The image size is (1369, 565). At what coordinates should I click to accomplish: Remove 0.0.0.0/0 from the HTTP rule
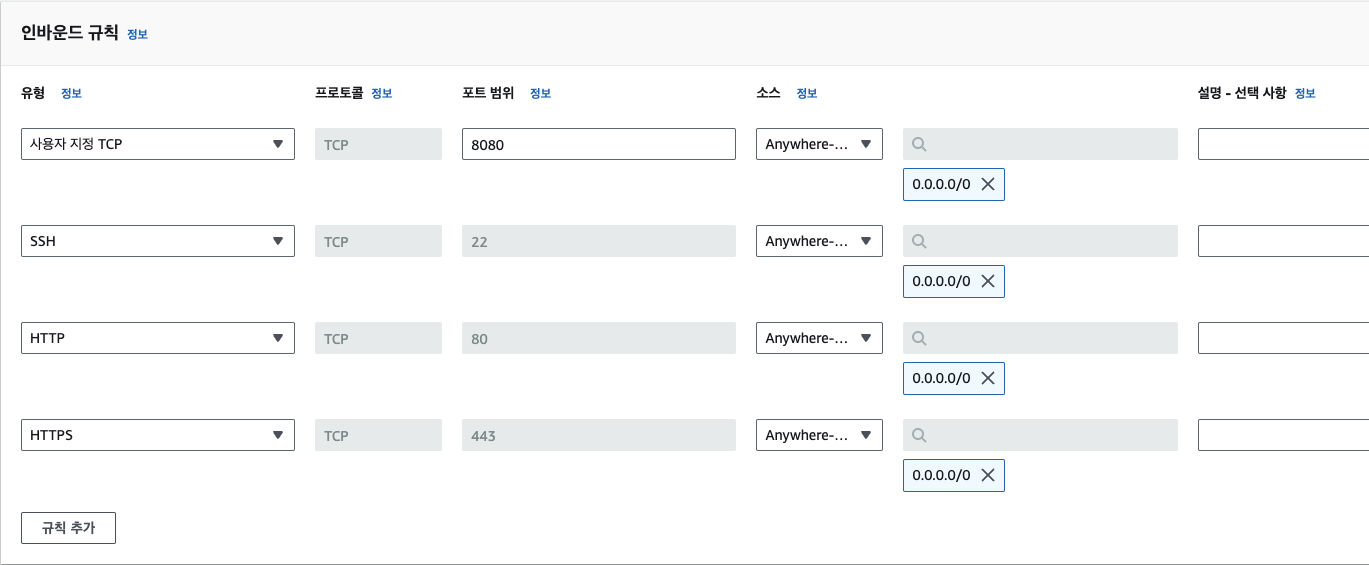(x=988, y=378)
